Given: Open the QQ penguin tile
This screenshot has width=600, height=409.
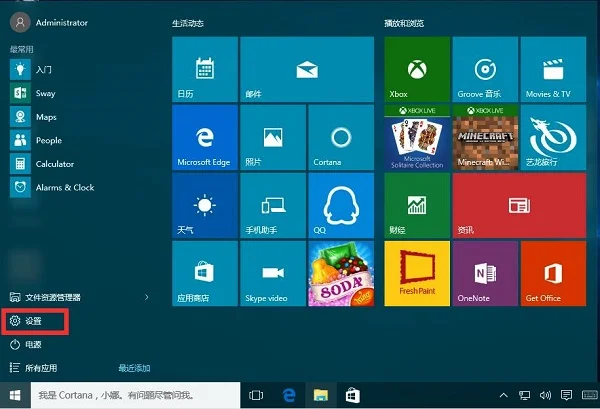Looking at the screenshot, I should tap(340, 208).
